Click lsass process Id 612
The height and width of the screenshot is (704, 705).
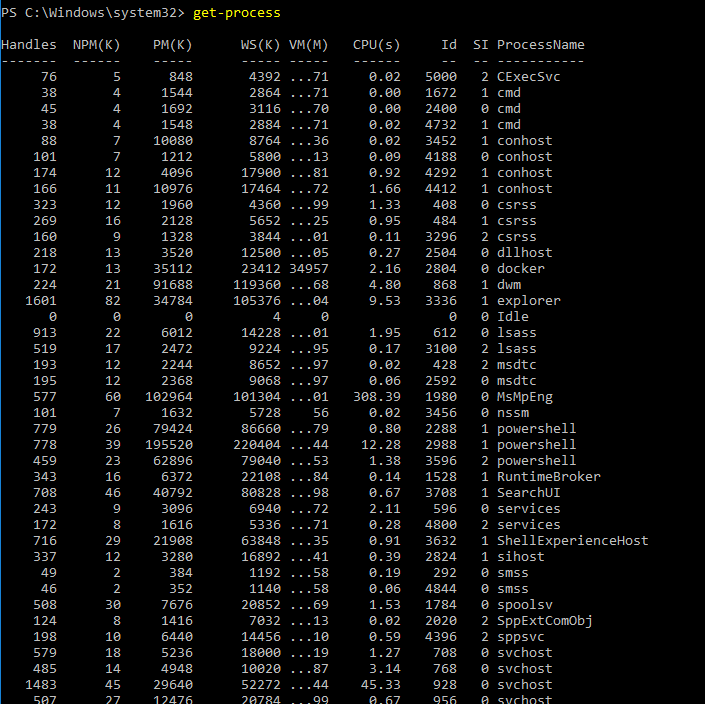(x=445, y=333)
